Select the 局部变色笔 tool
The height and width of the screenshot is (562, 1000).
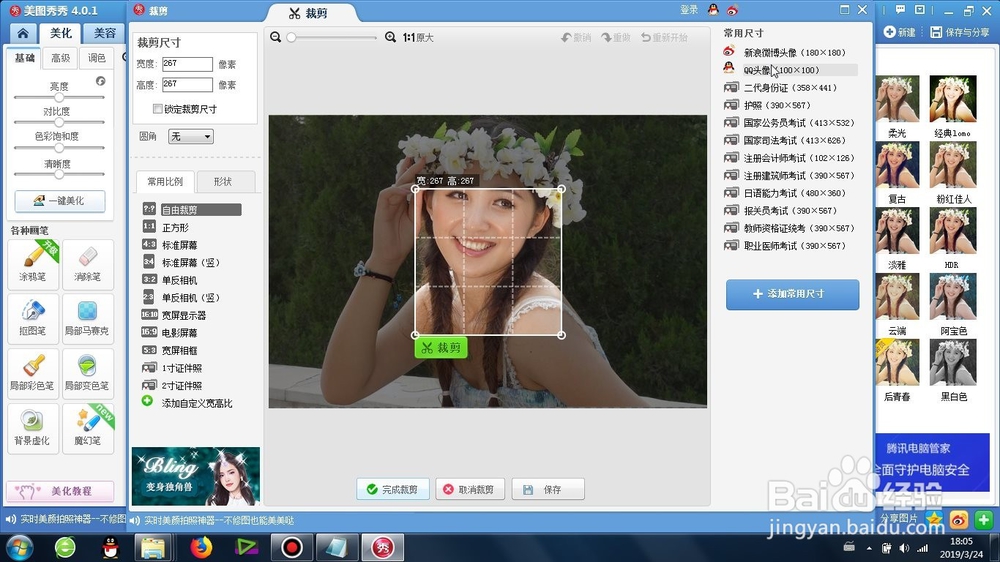coord(87,374)
